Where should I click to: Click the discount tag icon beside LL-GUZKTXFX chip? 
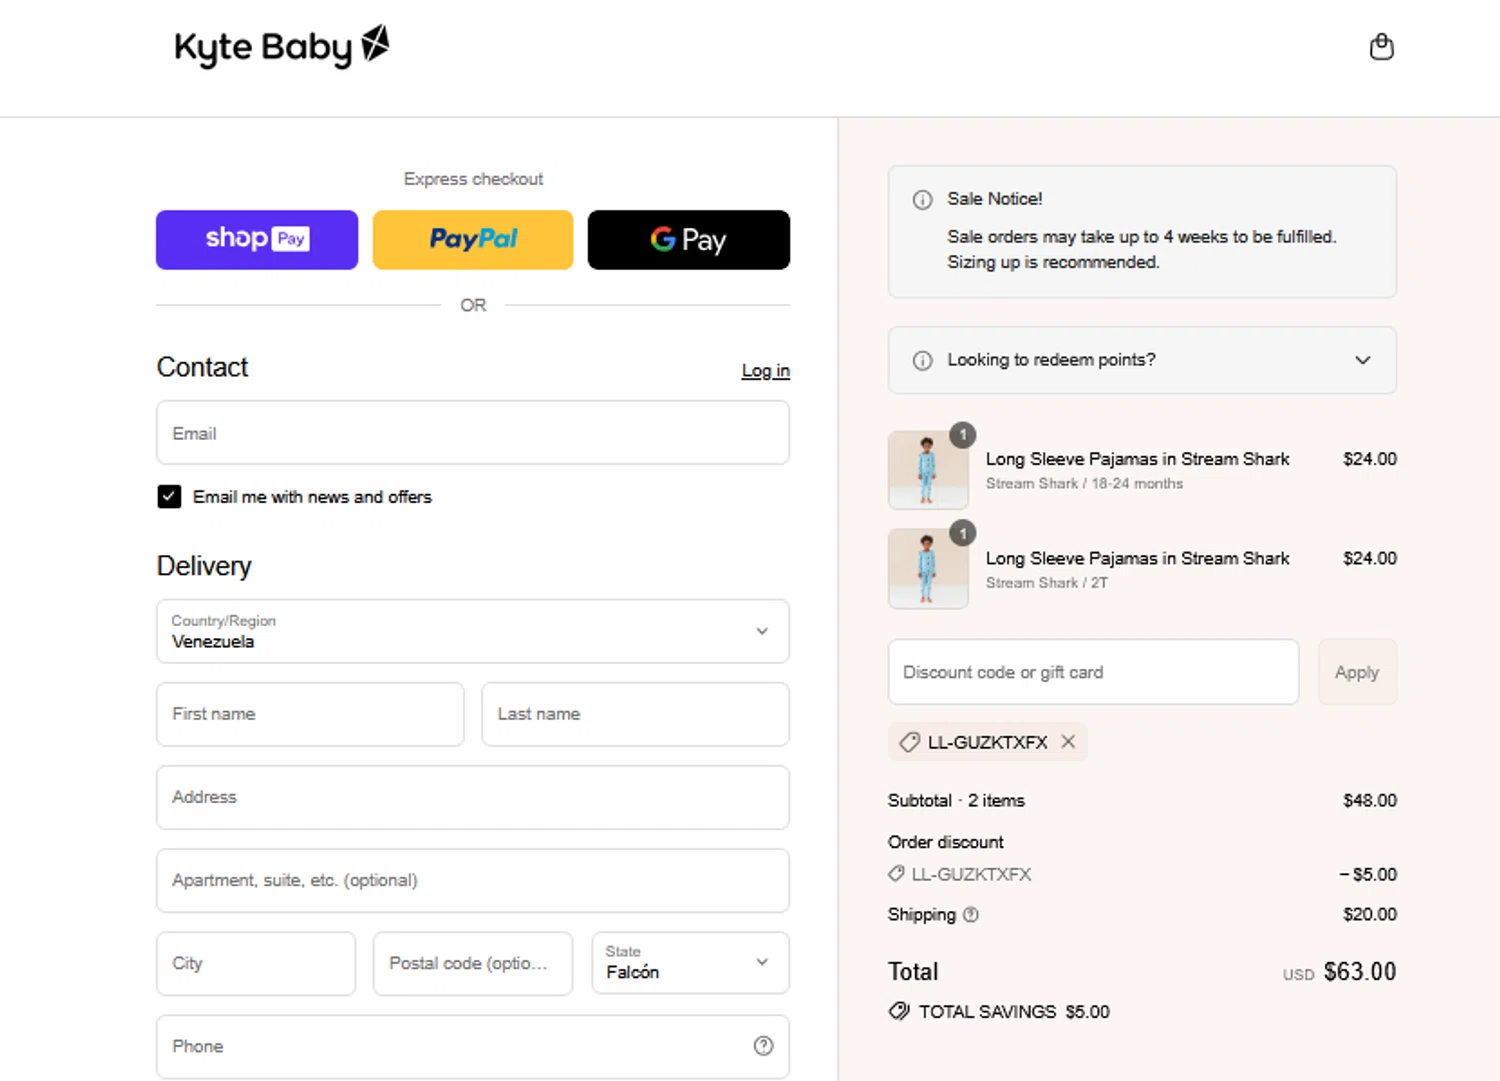click(909, 742)
